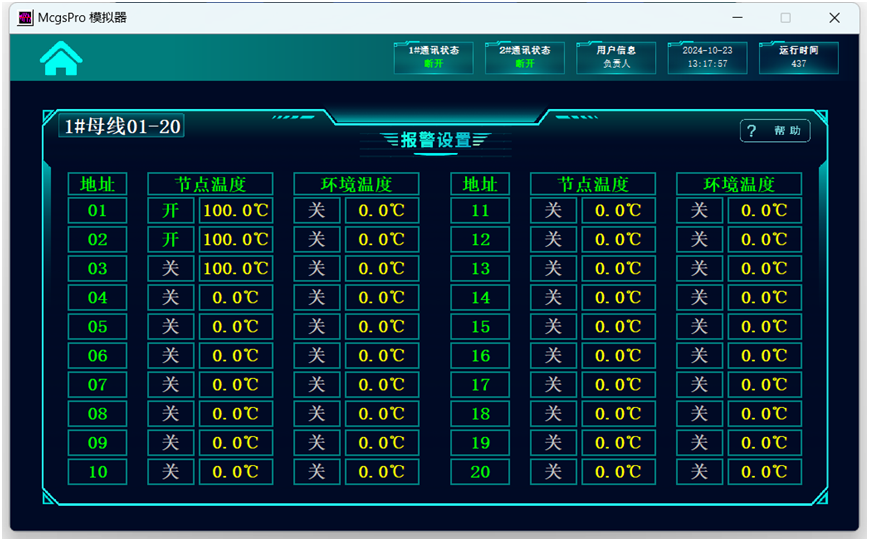Click the date and time display
Screen dimensions: 869x541
(x=707, y=57)
